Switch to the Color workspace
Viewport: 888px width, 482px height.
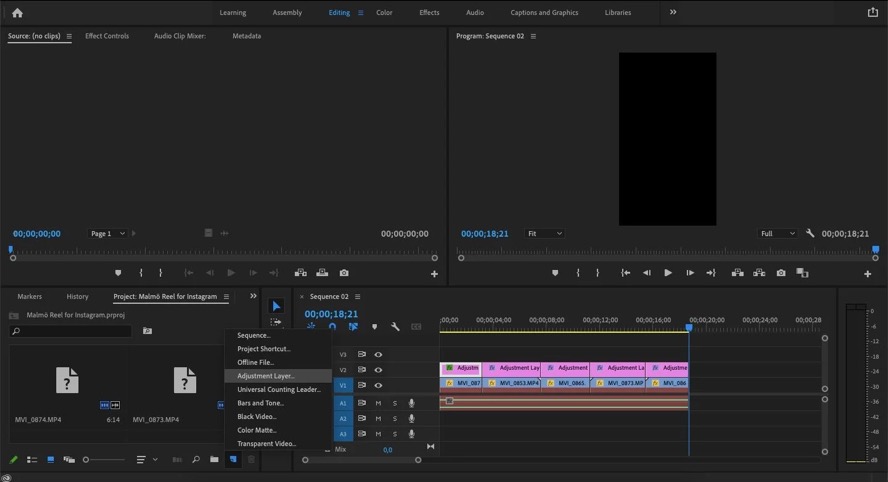pos(384,12)
